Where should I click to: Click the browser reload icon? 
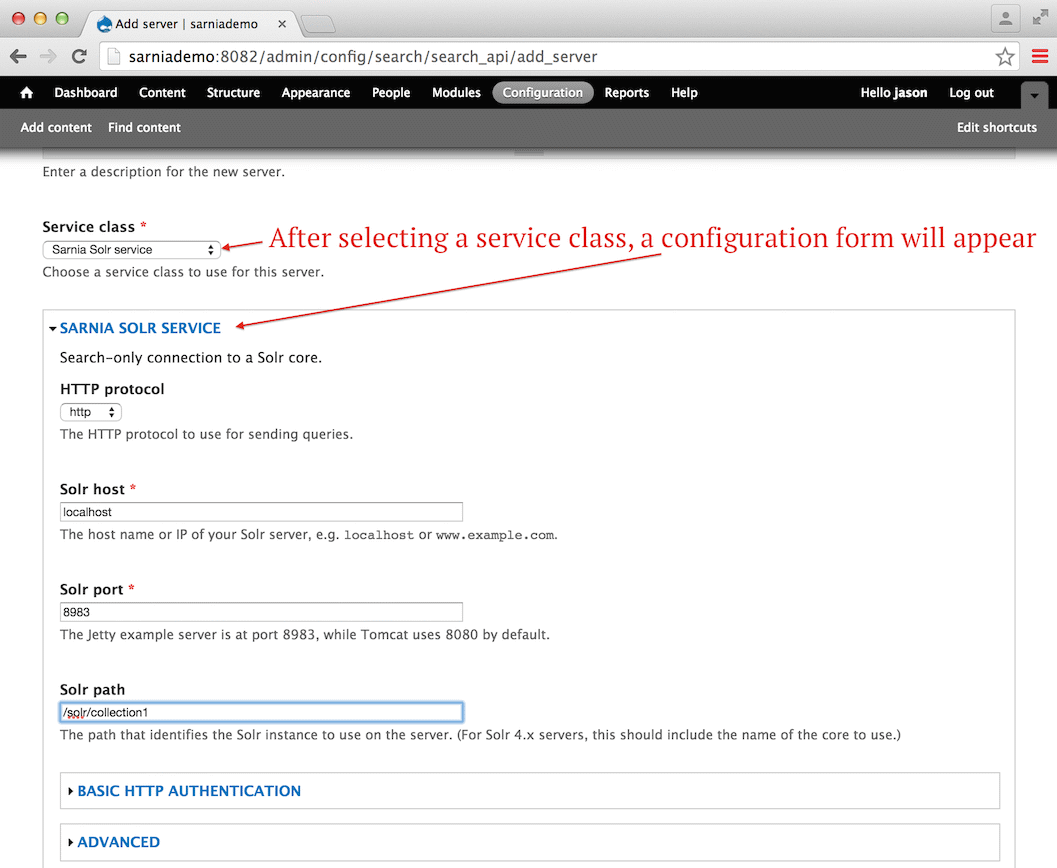[79, 57]
